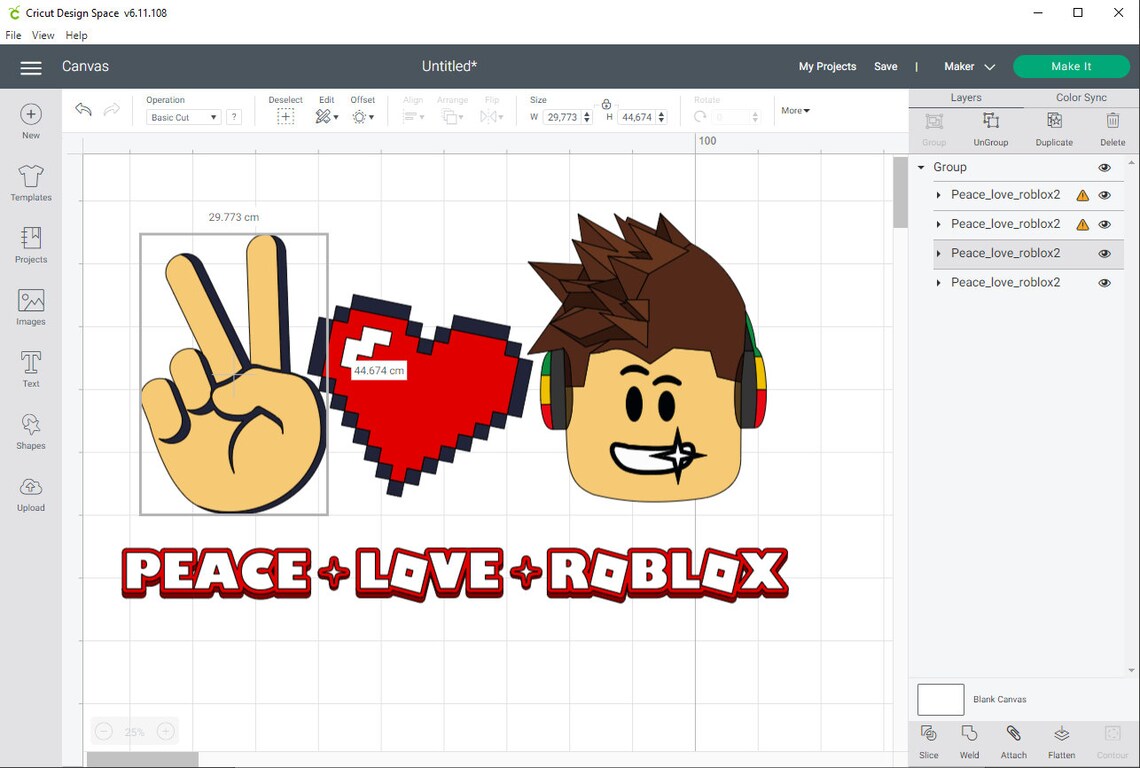Open the Upload tool in the sidebar

(x=30, y=493)
